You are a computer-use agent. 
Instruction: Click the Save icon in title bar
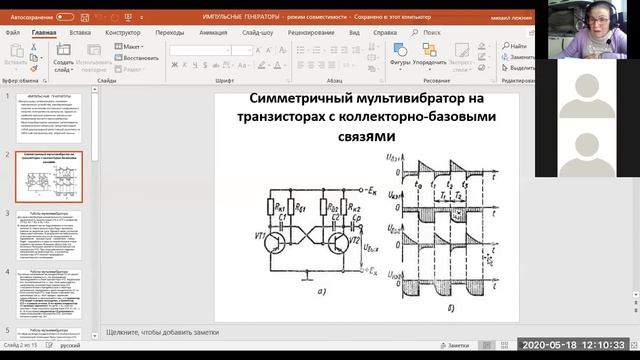84,18
